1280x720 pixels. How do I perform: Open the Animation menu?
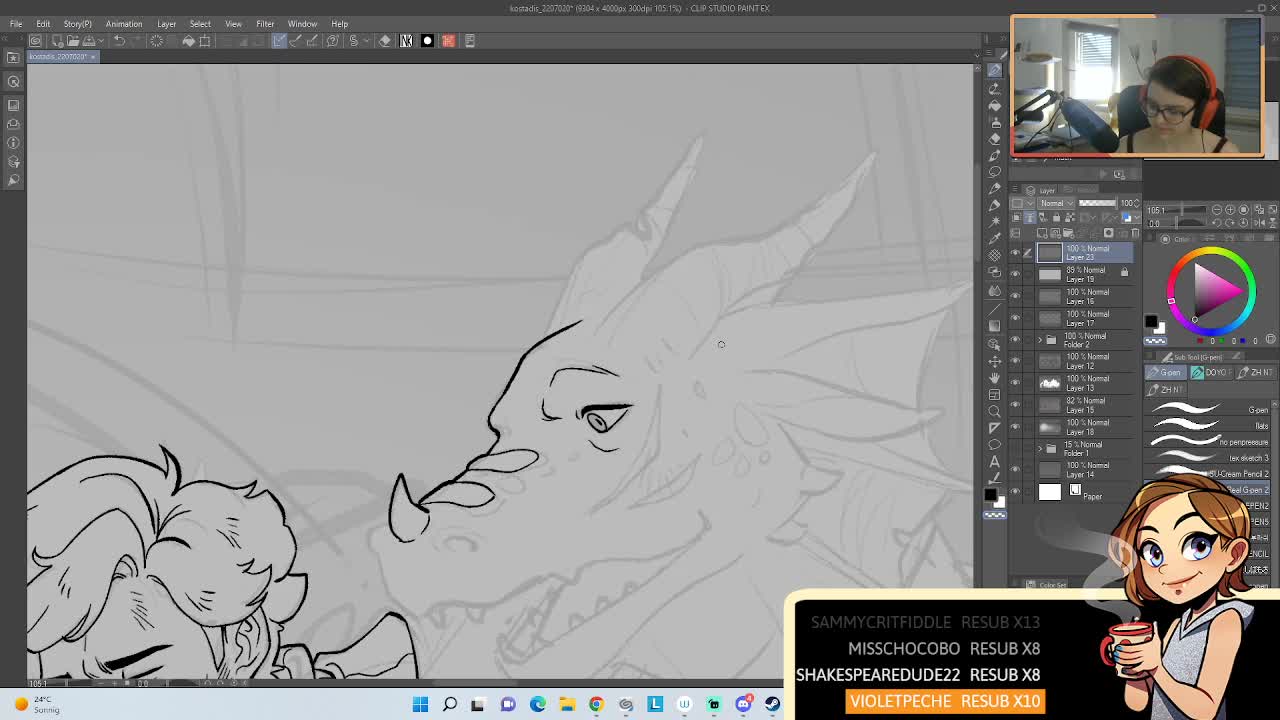tap(124, 24)
